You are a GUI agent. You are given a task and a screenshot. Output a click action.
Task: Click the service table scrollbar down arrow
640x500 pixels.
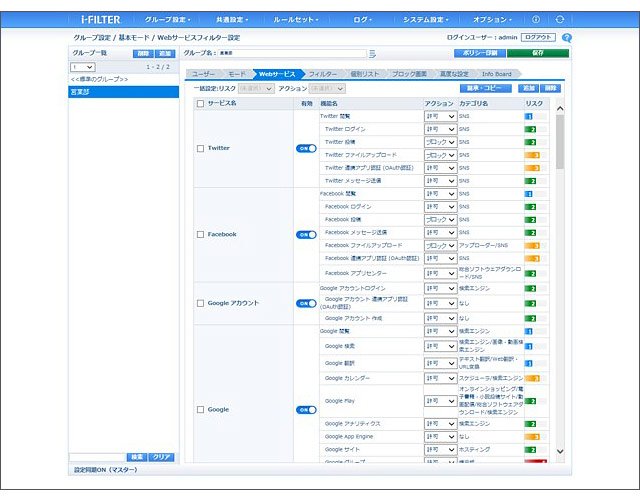point(560,451)
